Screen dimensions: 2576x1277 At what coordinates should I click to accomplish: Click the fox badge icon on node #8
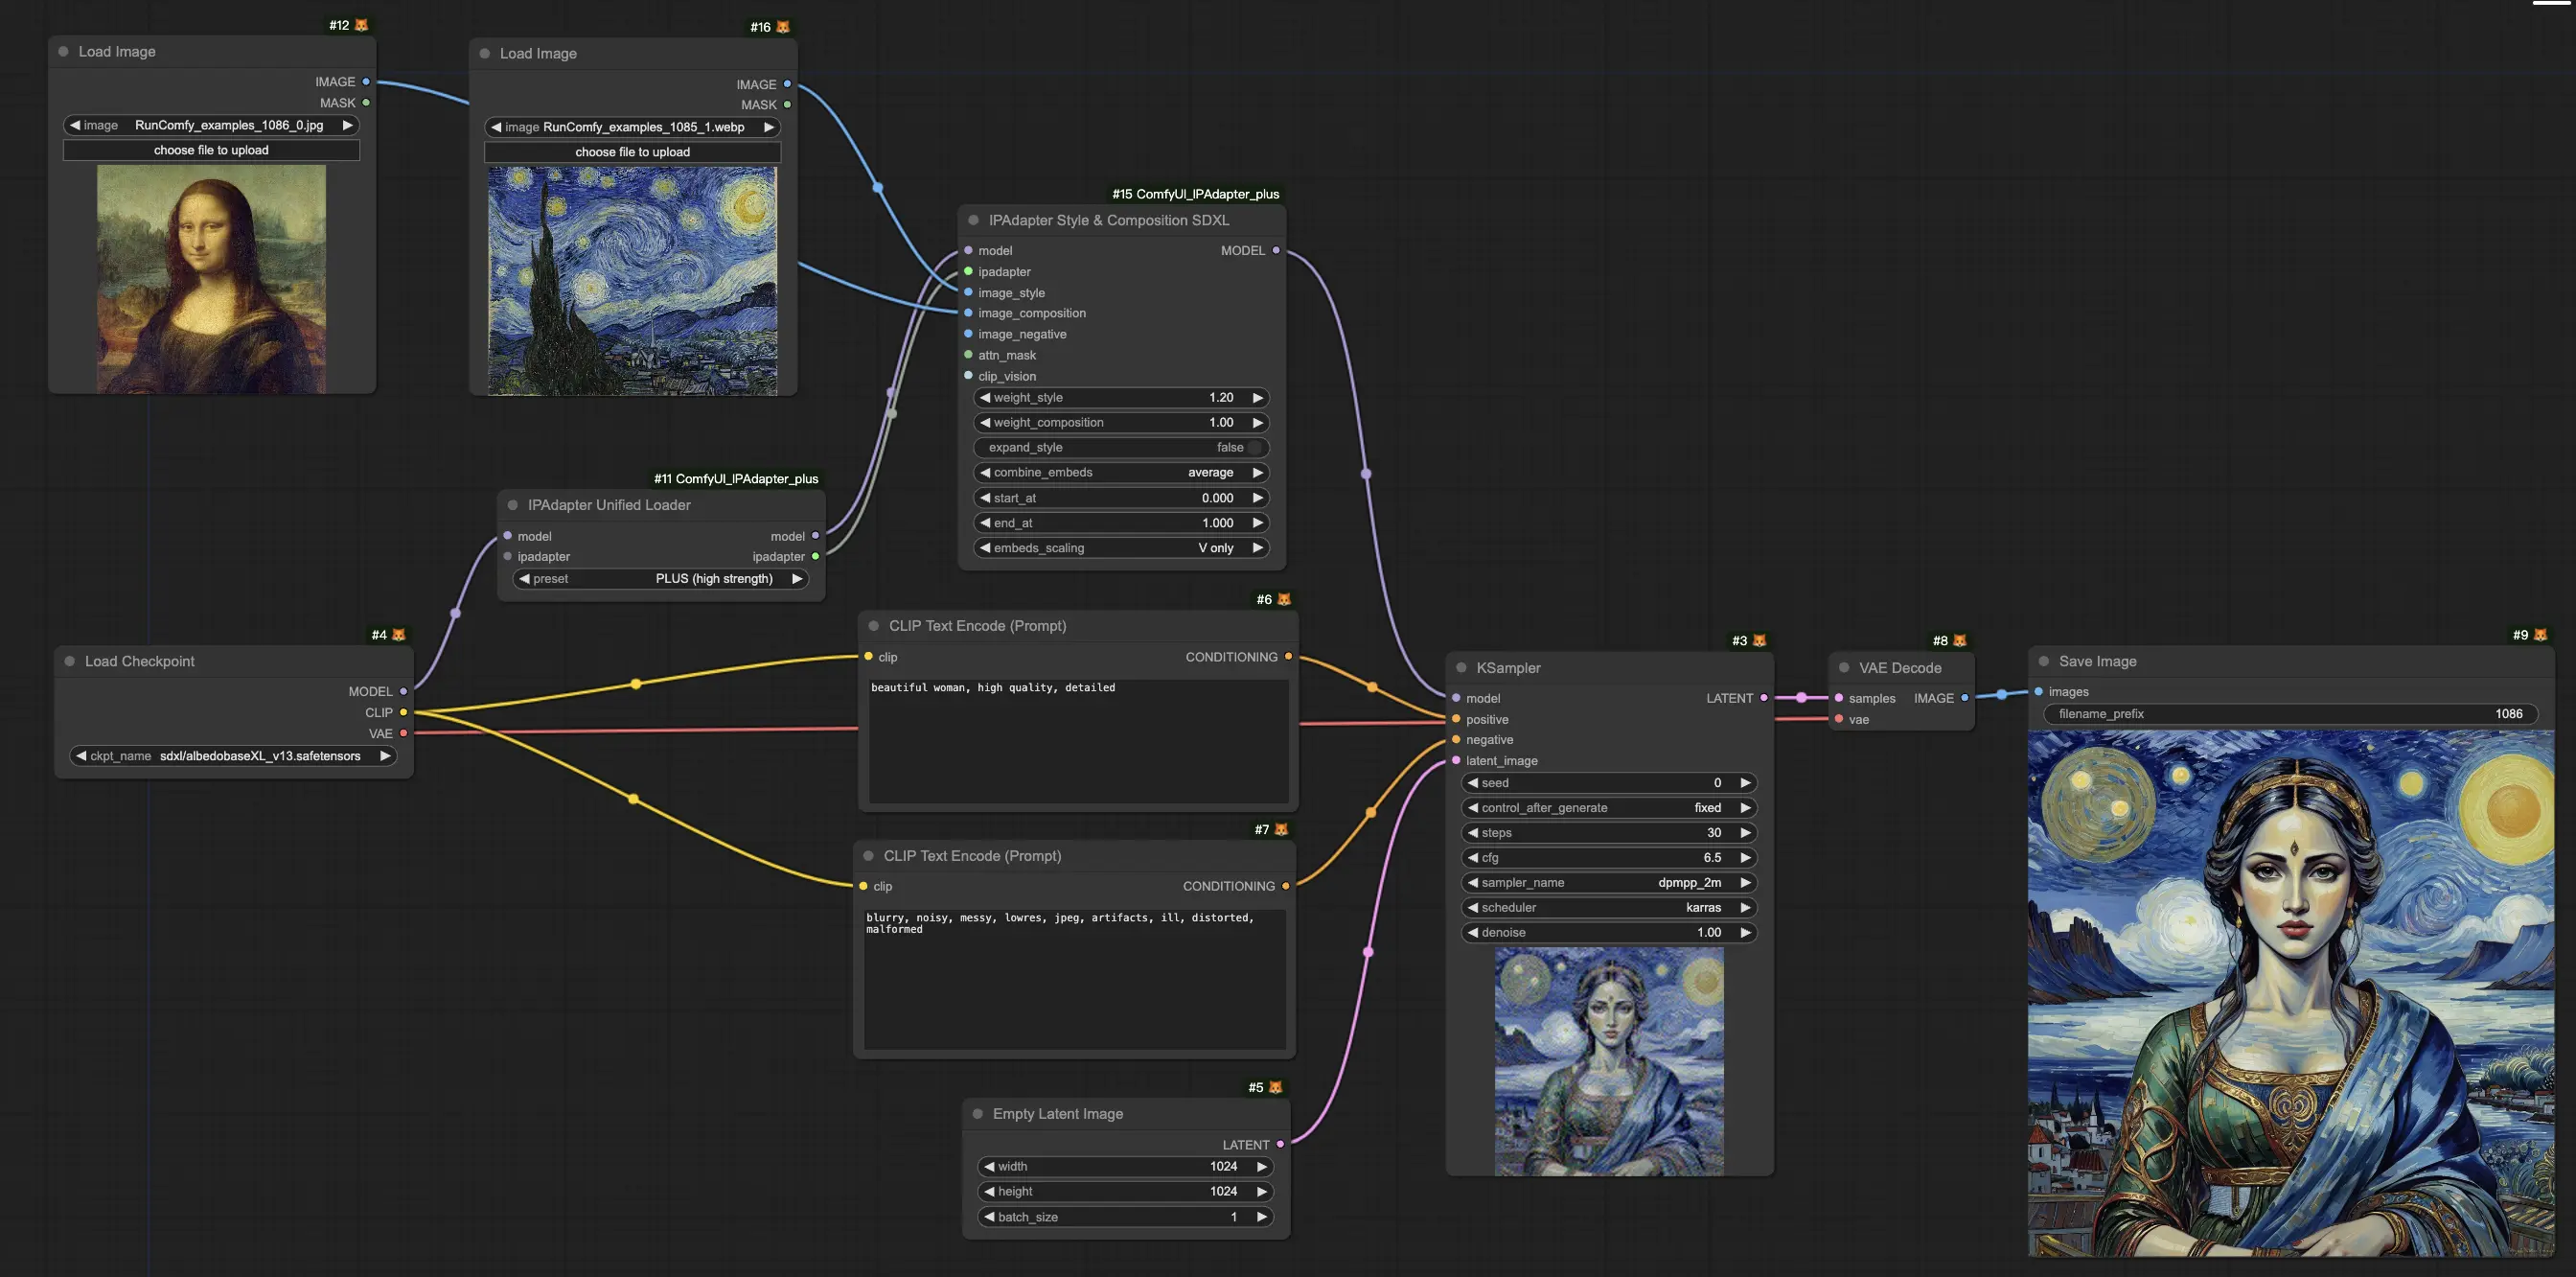(1960, 640)
